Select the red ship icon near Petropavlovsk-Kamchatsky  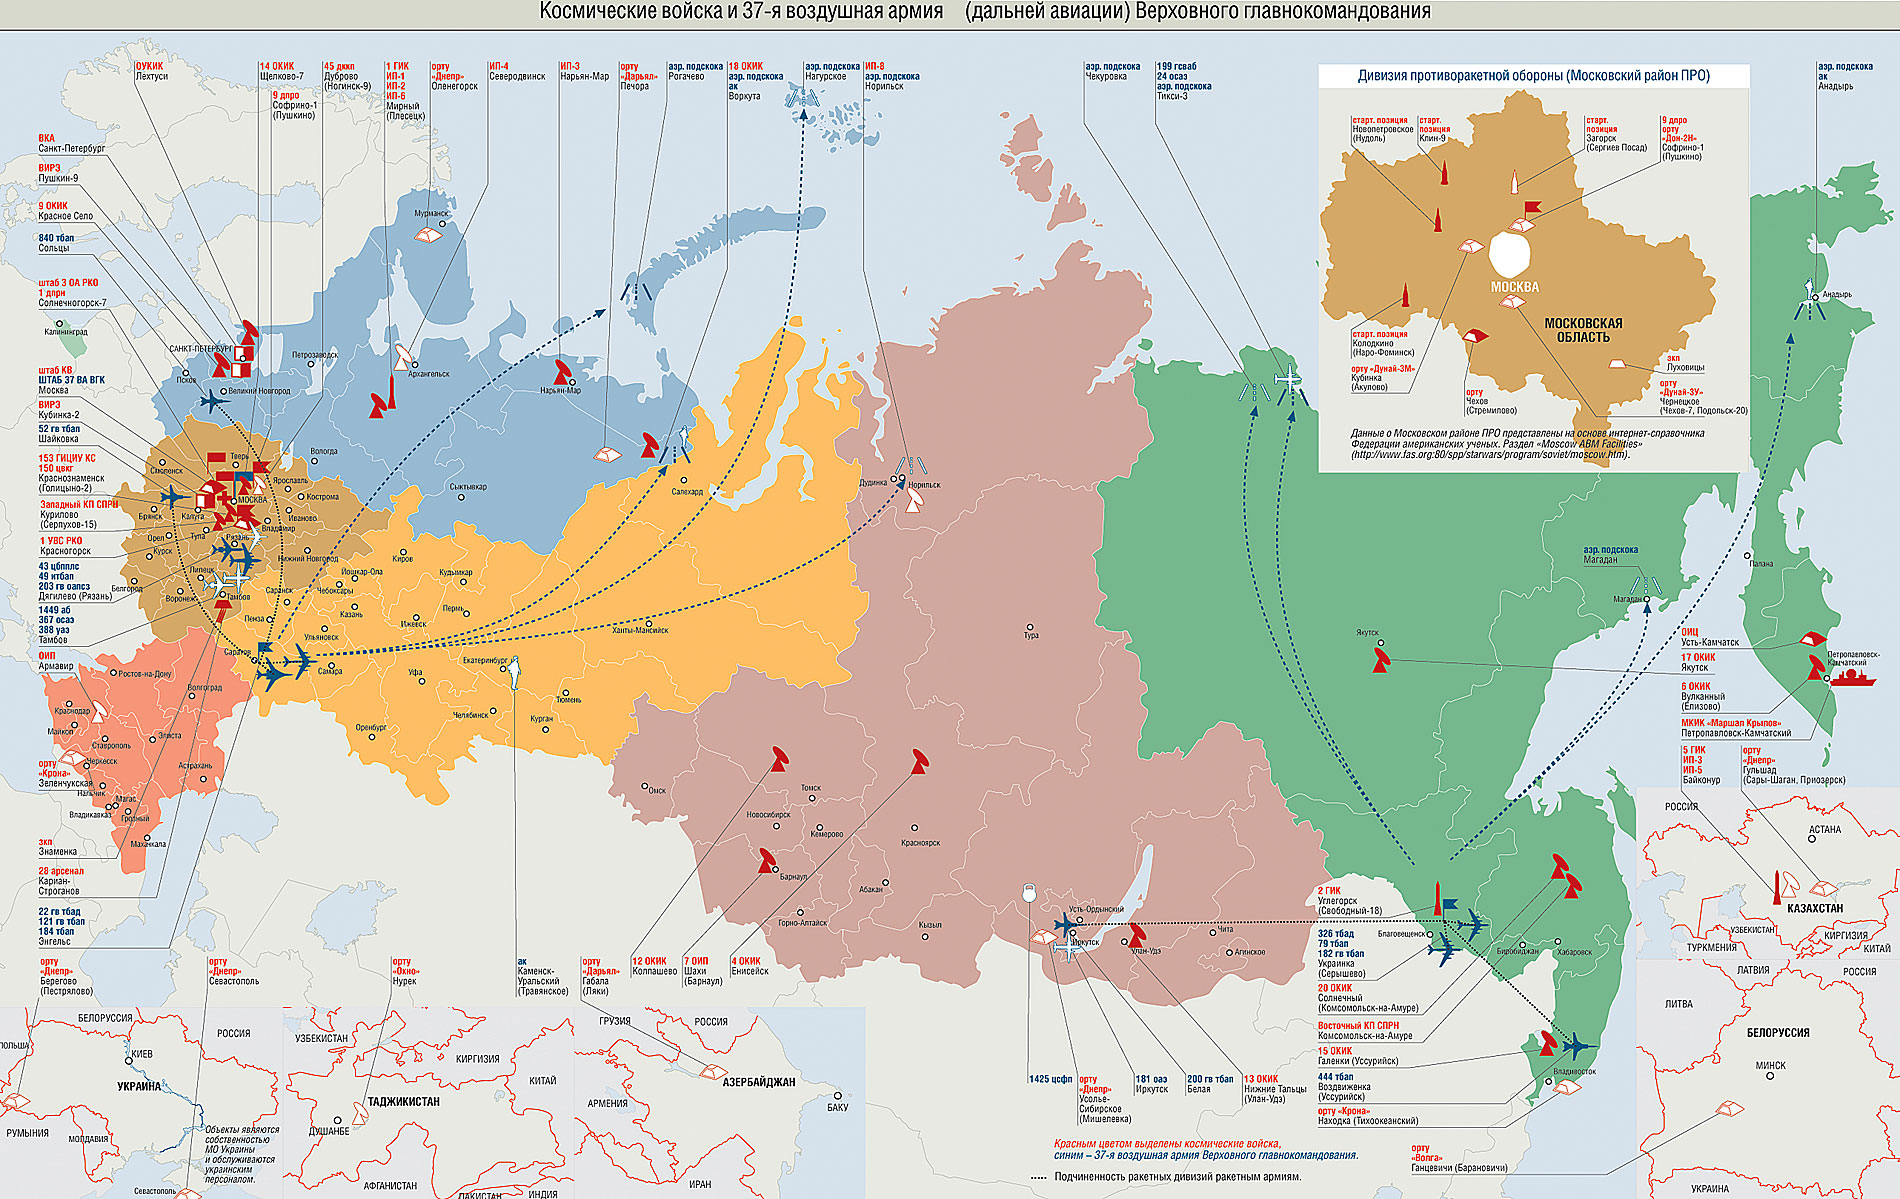[x=1852, y=679]
